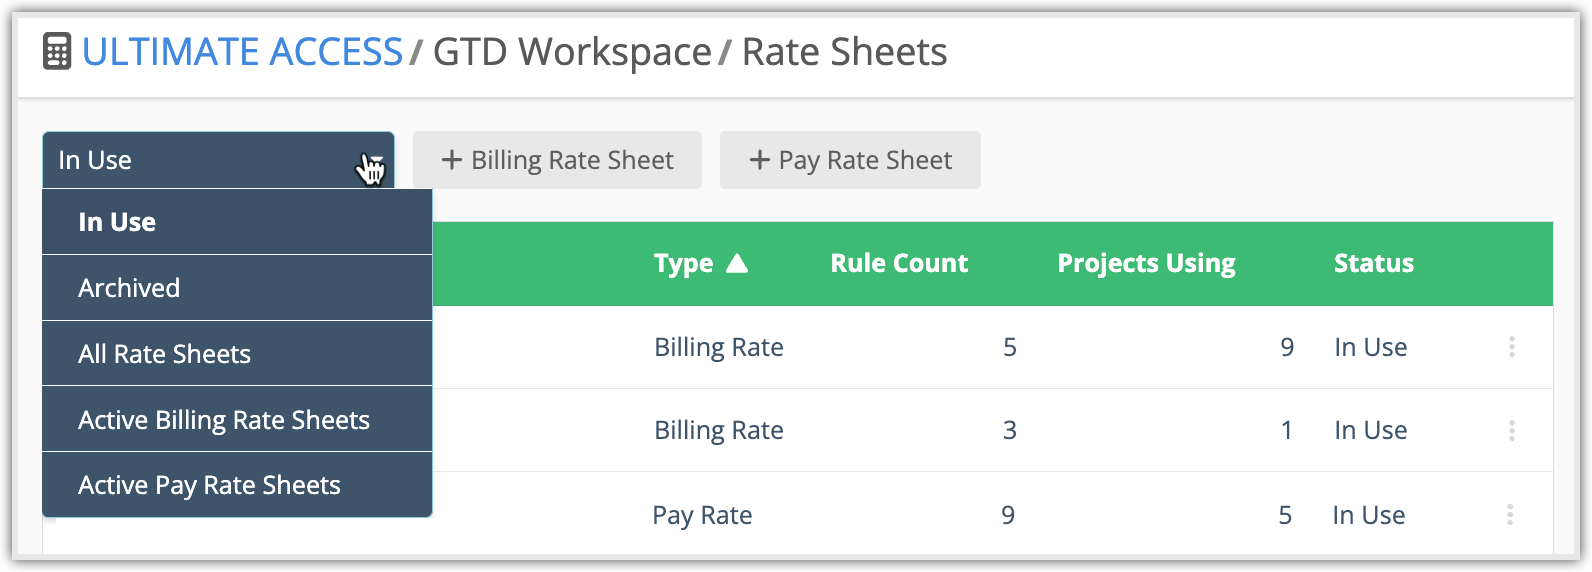Choose the Archived filter option

129,288
